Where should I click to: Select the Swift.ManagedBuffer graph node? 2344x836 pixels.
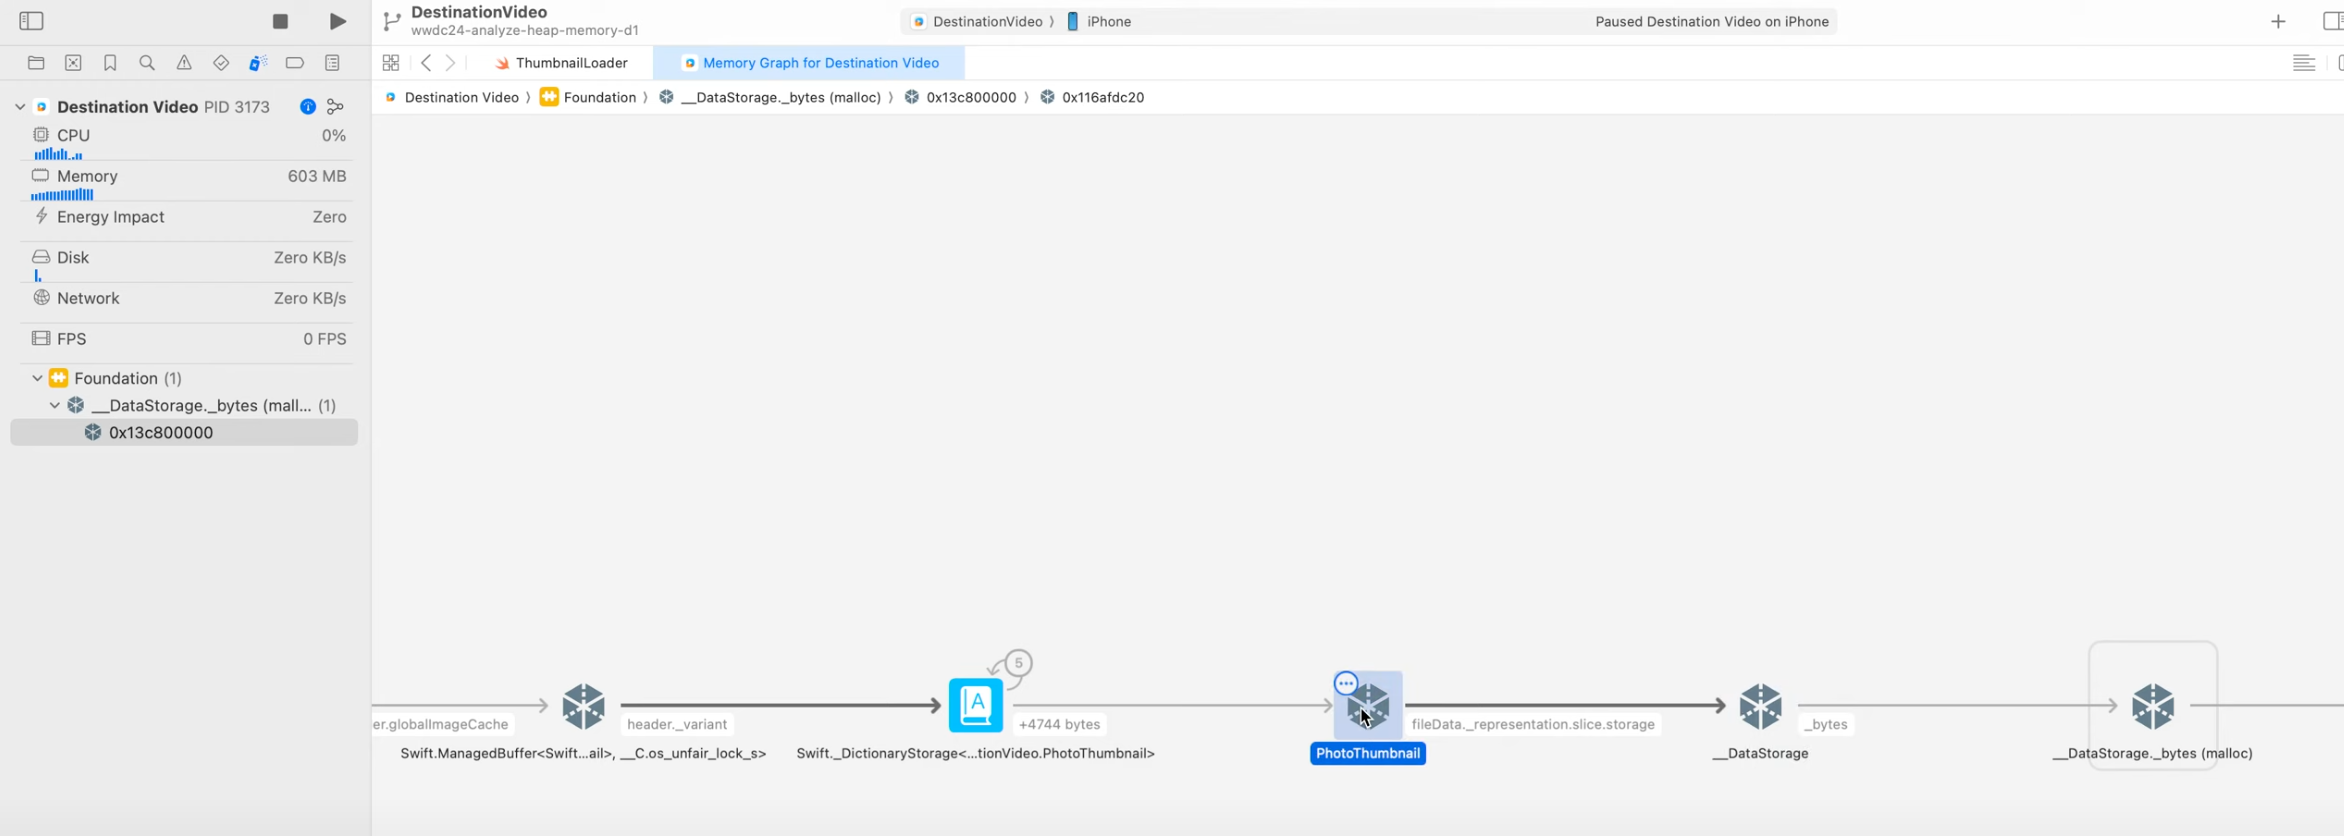pyautogui.click(x=583, y=706)
